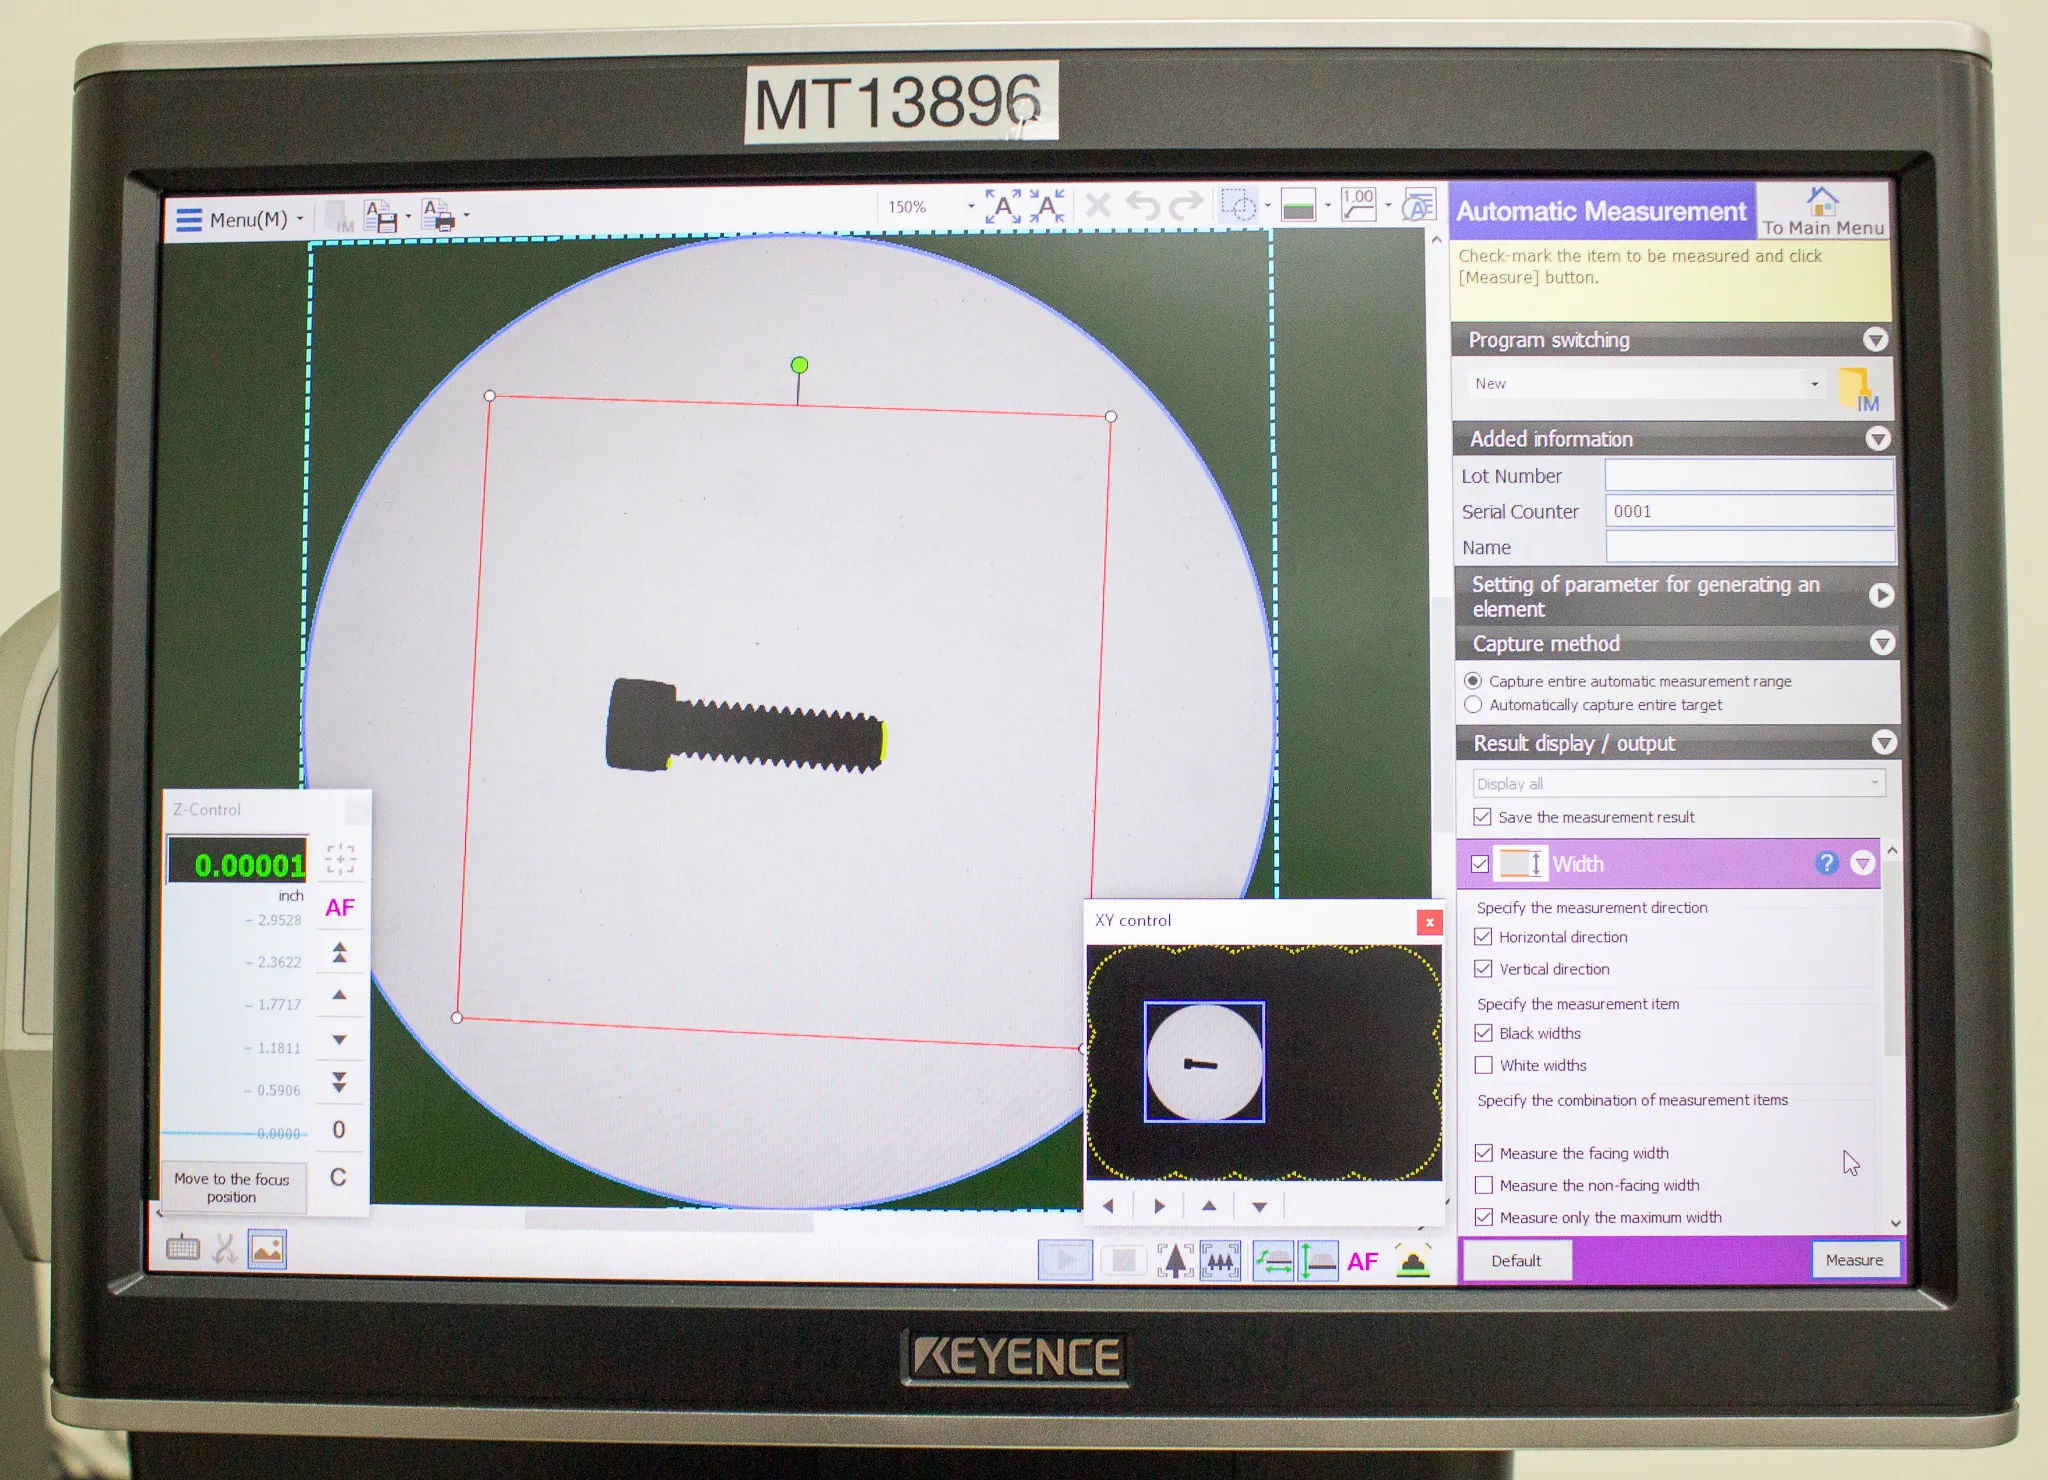Click the Serial Counter field showing 0001

pyautogui.click(x=1749, y=511)
